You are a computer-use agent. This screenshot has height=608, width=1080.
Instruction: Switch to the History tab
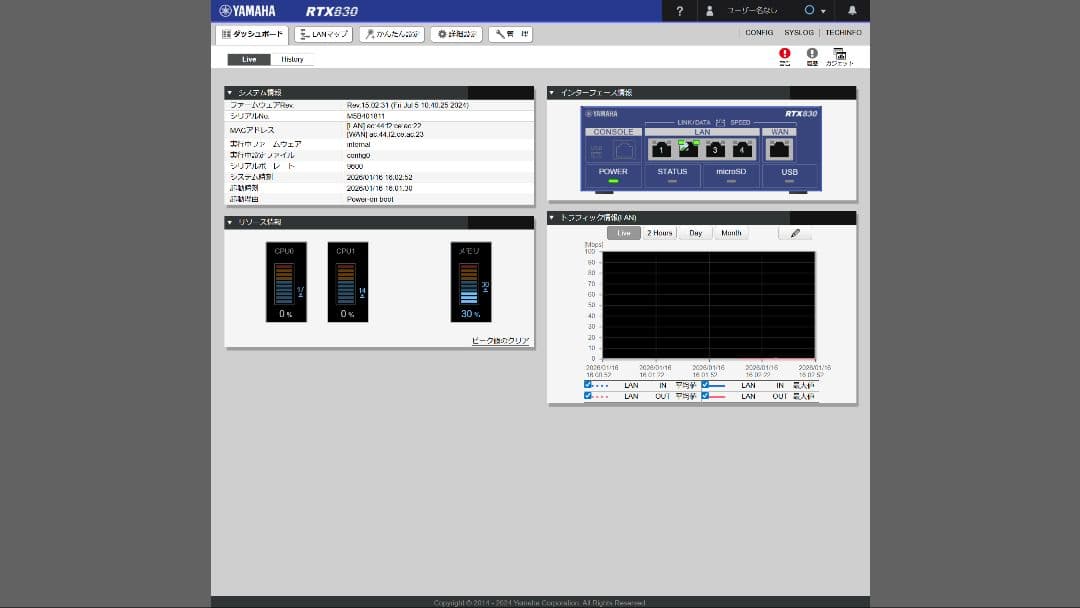pos(292,59)
